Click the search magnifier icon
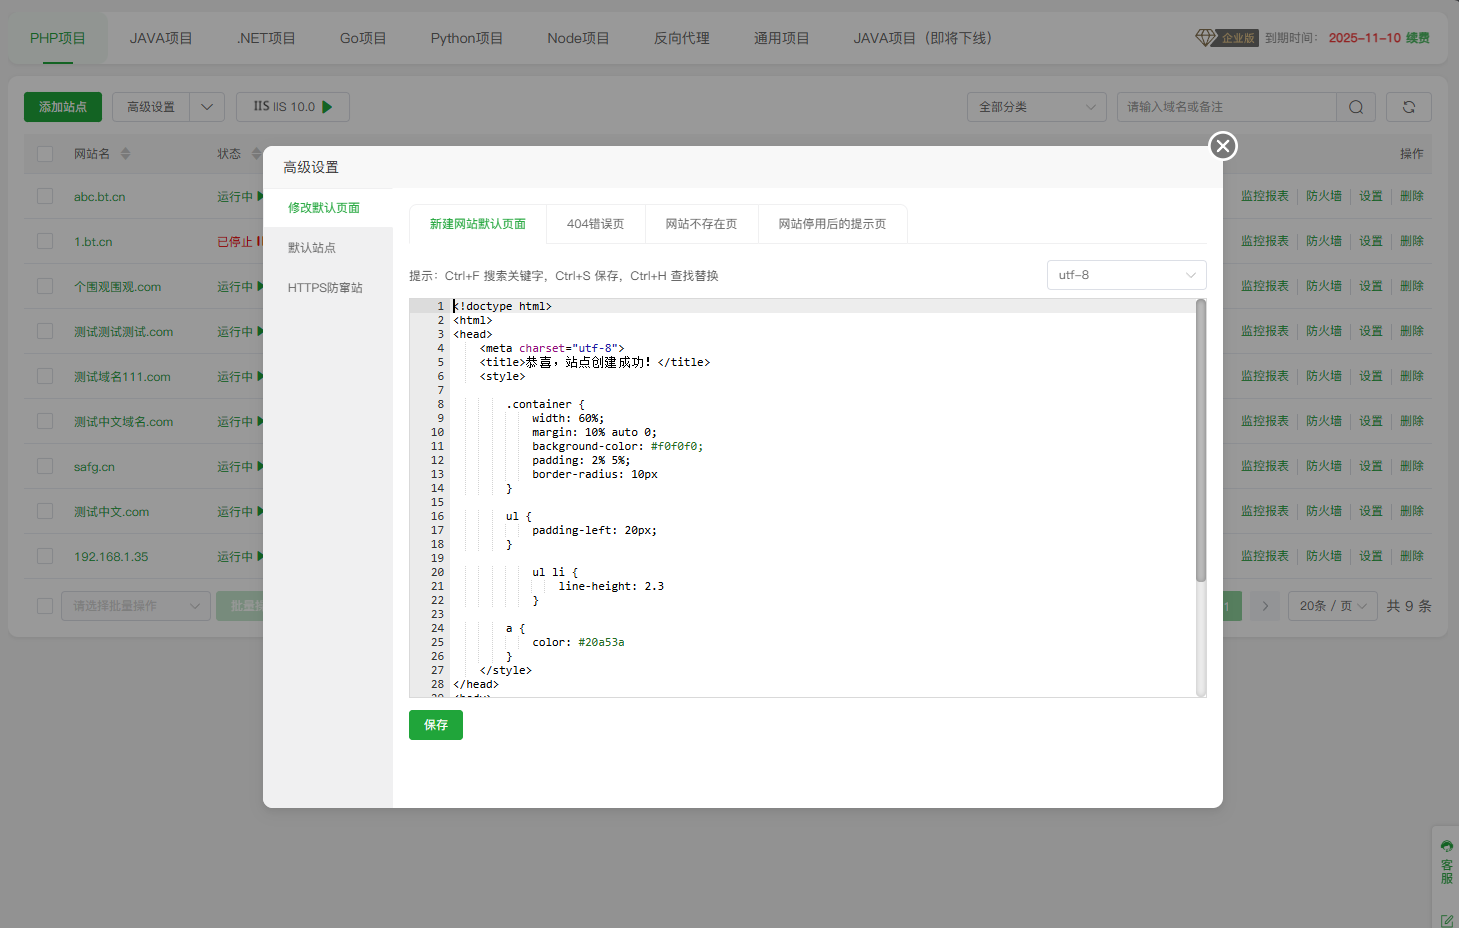 1355,107
